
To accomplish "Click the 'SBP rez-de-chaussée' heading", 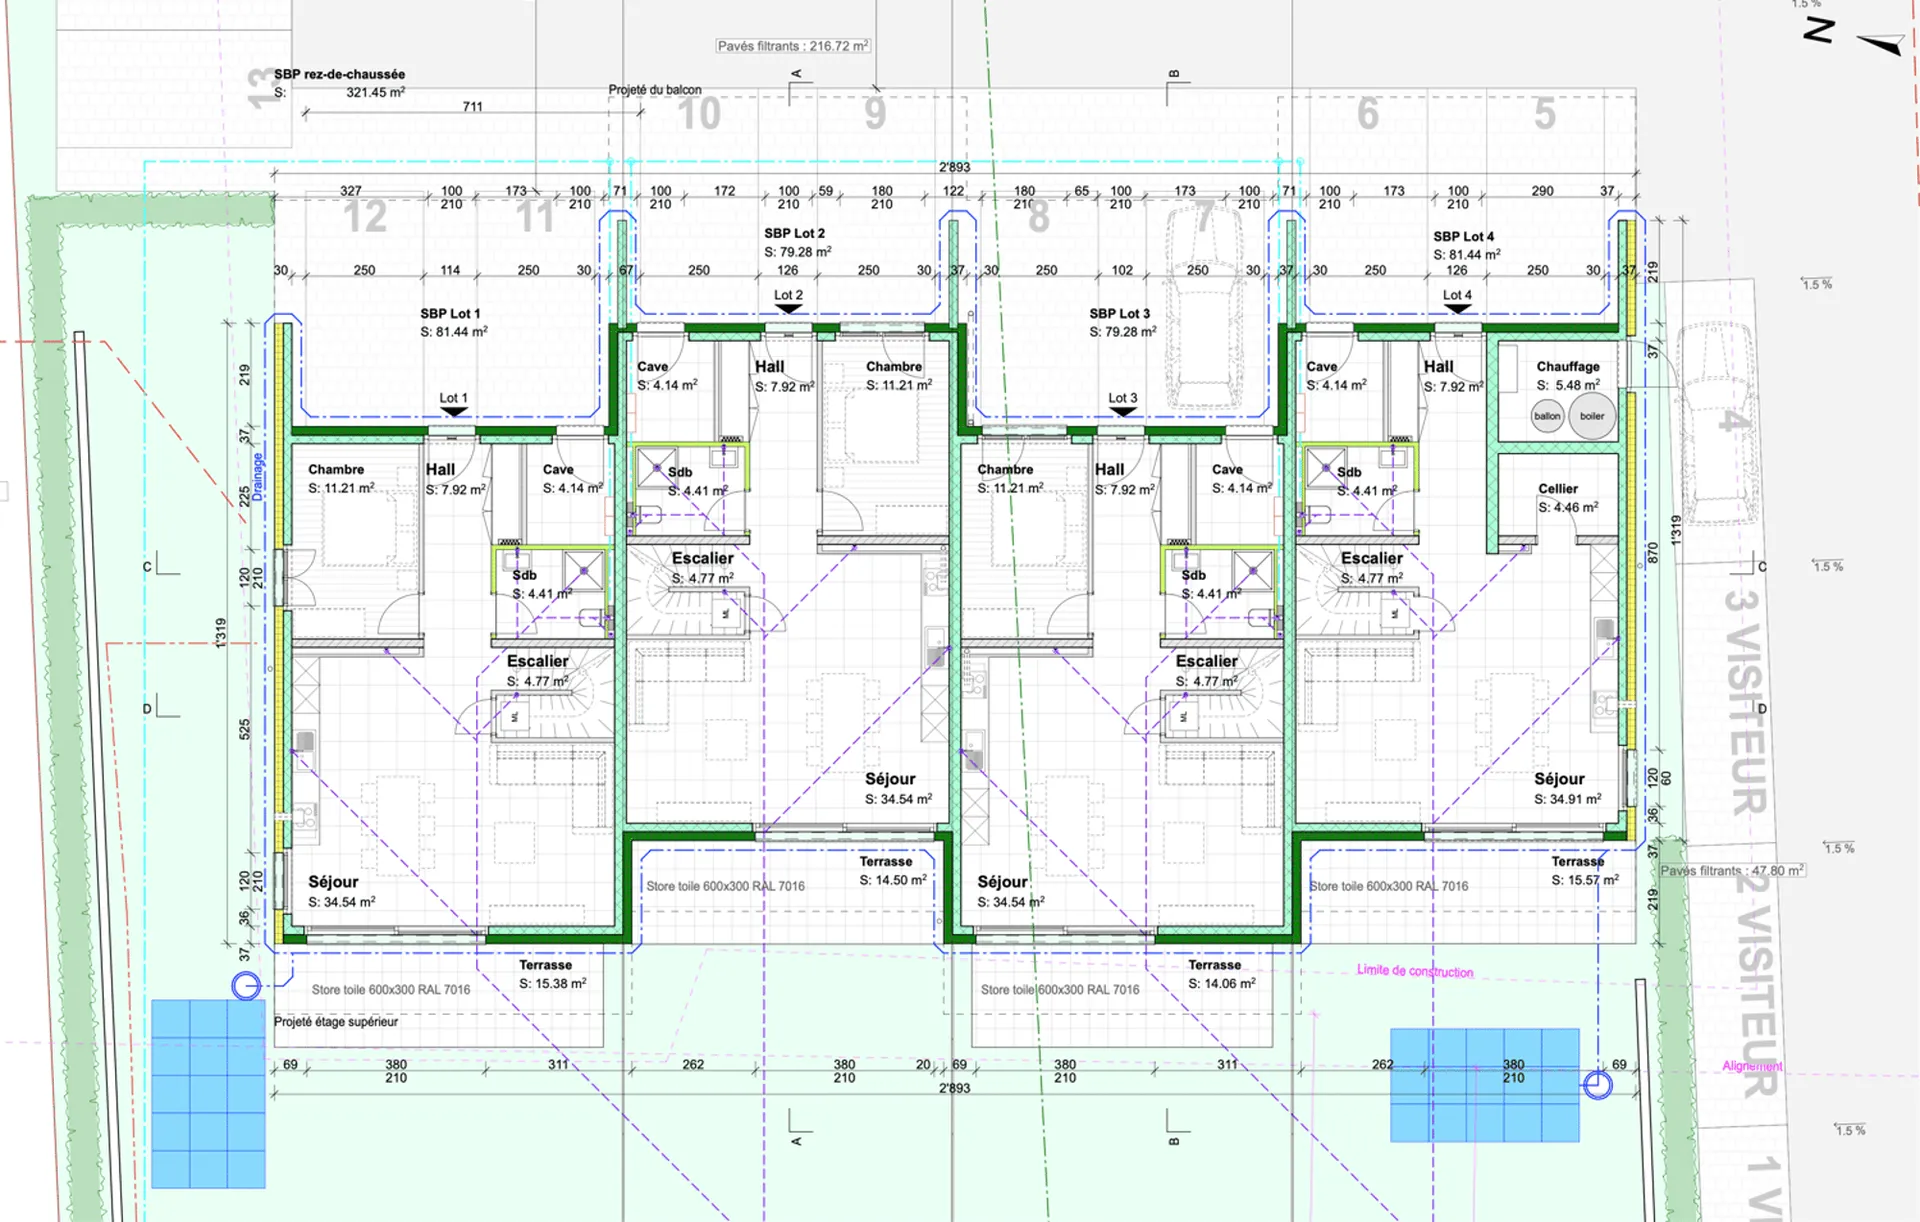I will [340, 74].
